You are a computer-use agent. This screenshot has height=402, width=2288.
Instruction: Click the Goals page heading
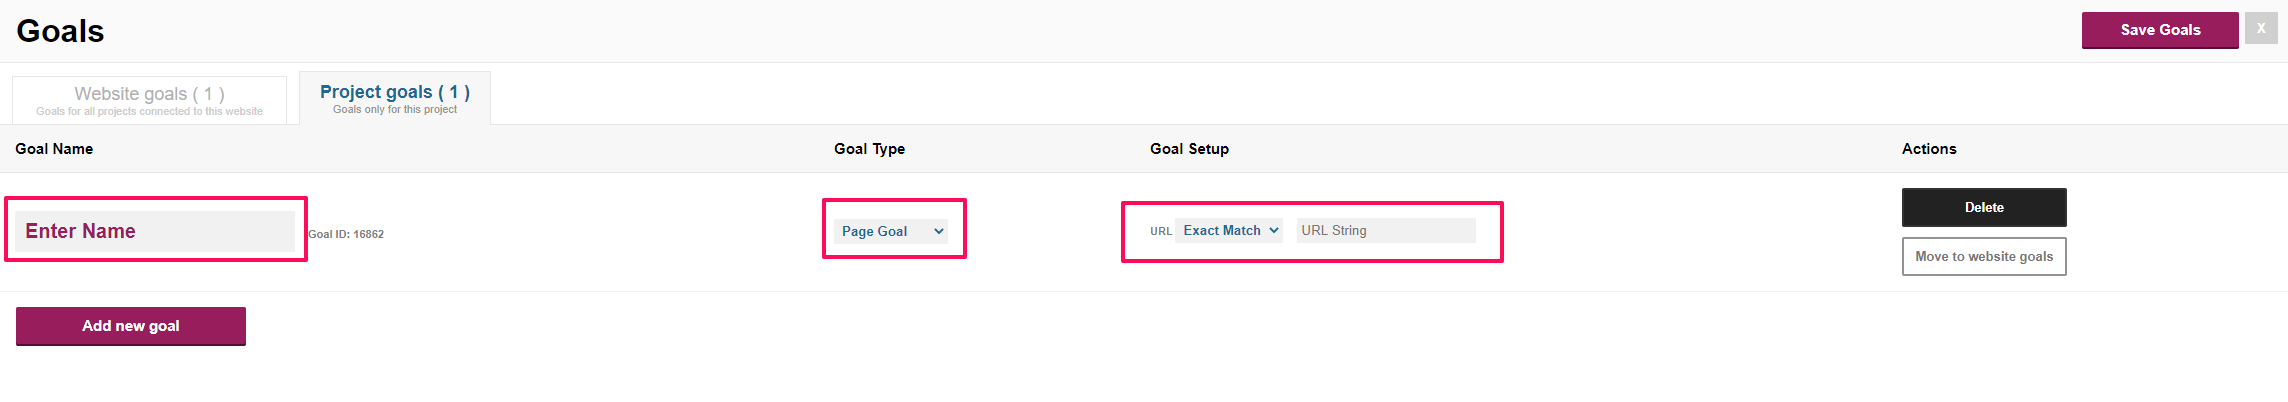[x=60, y=31]
